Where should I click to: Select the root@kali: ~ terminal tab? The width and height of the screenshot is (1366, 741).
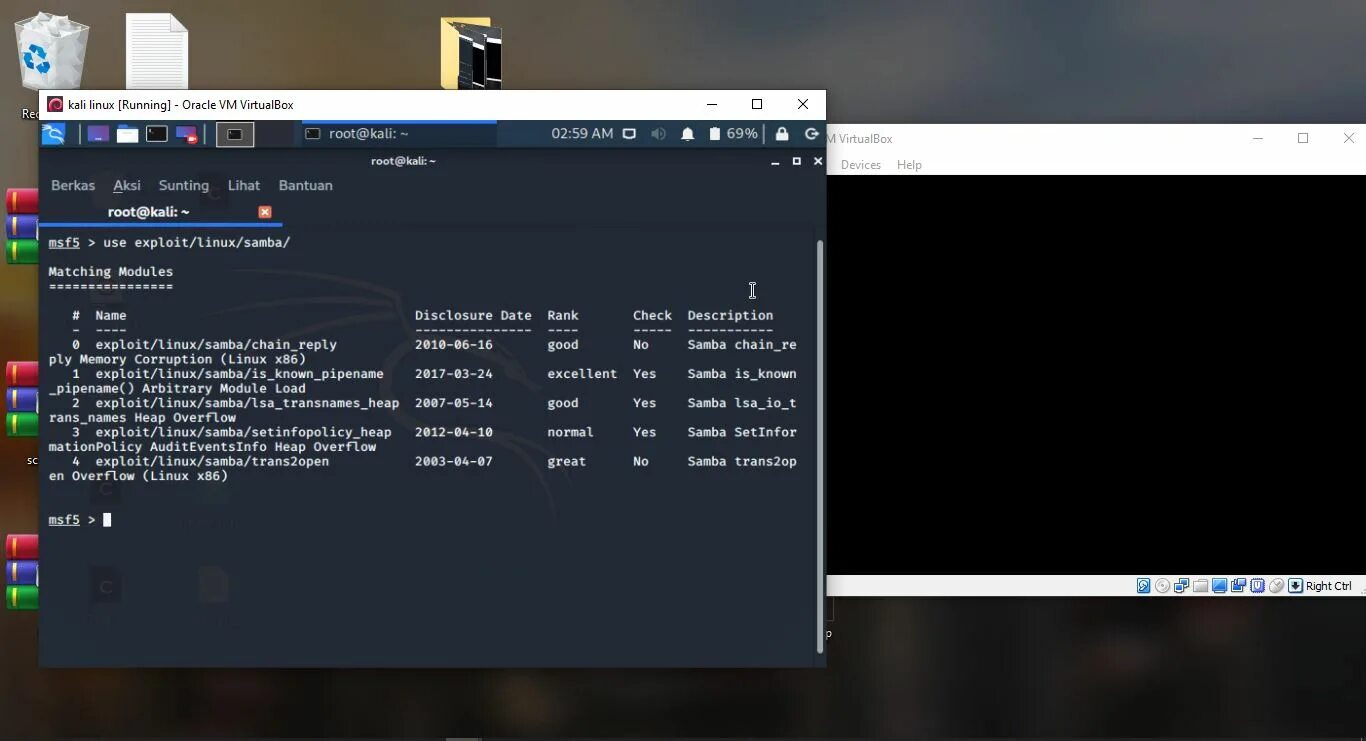coord(149,212)
